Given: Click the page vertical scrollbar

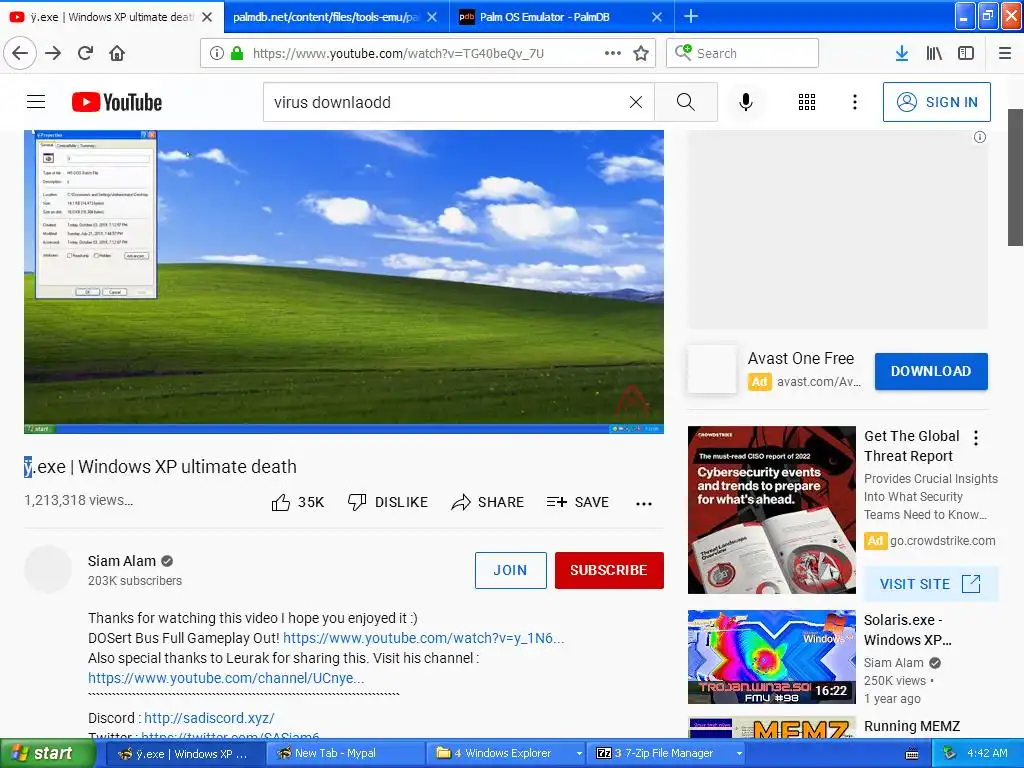Looking at the screenshot, I should click(1015, 176).
